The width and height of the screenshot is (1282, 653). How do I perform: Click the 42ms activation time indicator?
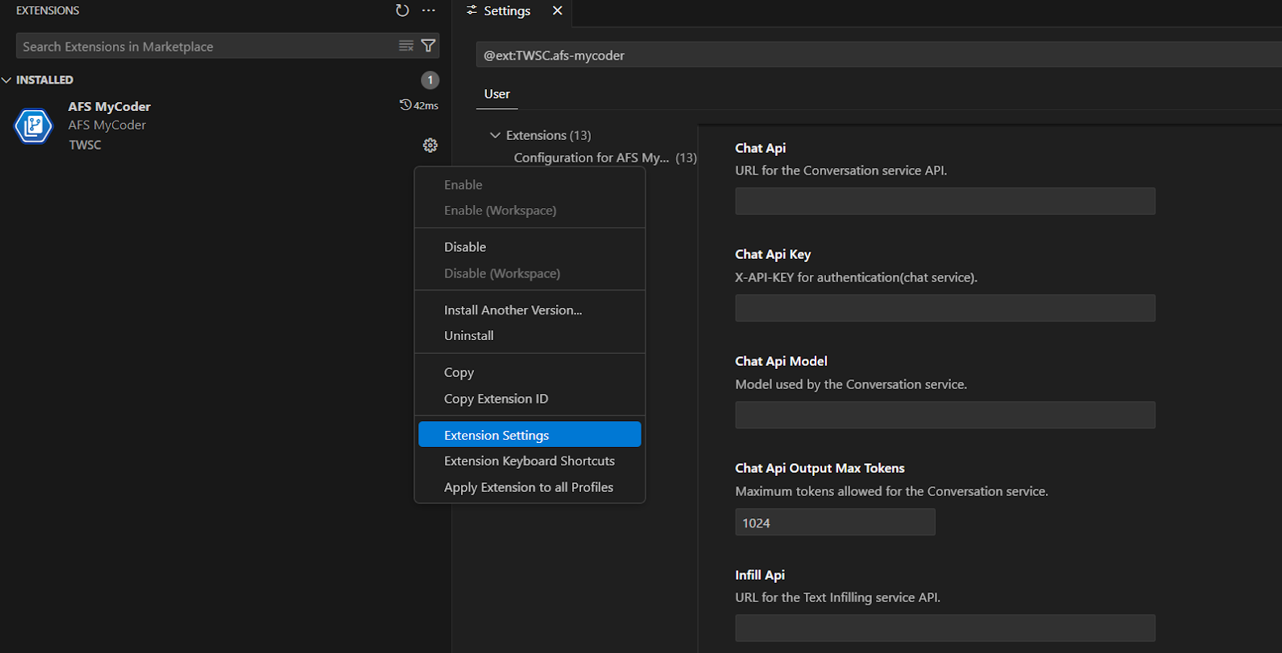(419, 105)
